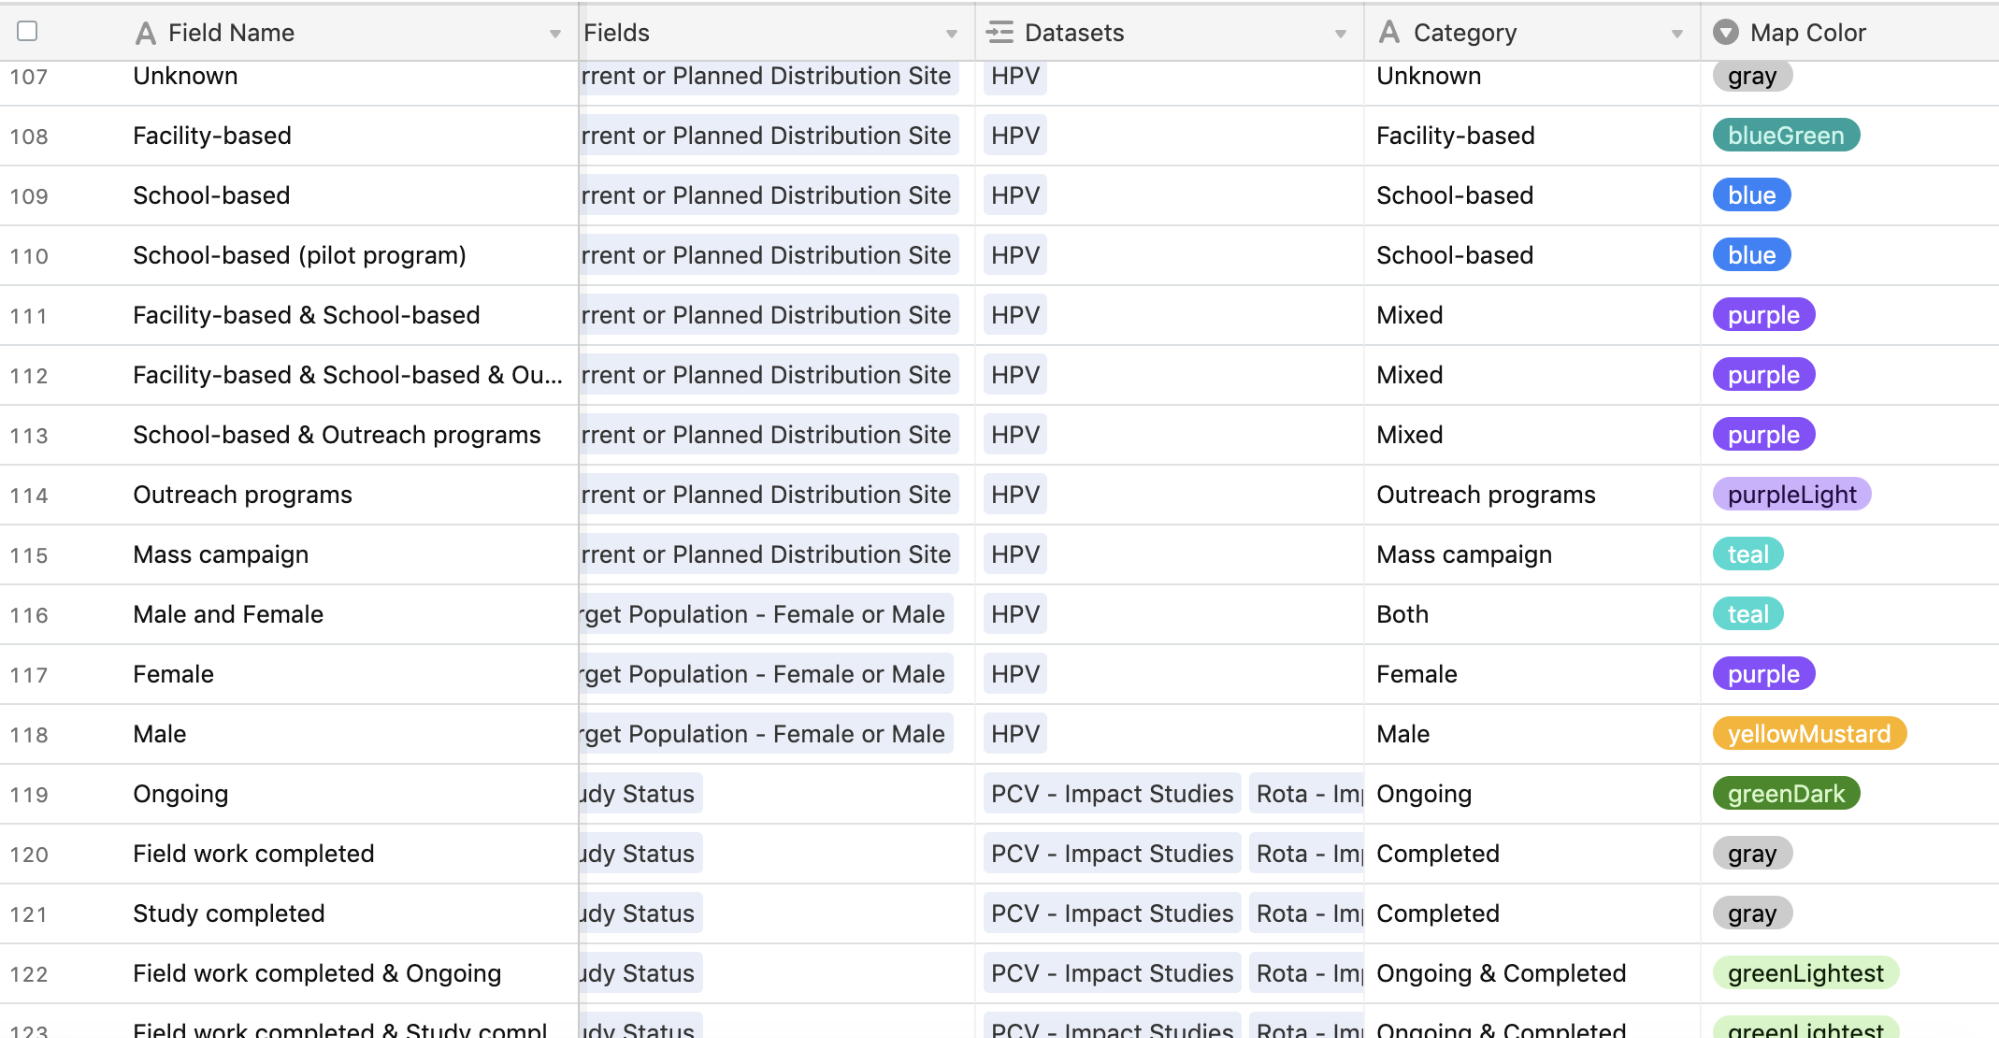The width and height of the screenshot is (1999, 1038).
Task: Click HPV dataset chip in the Male row
Action: [x=1015, y=734]
